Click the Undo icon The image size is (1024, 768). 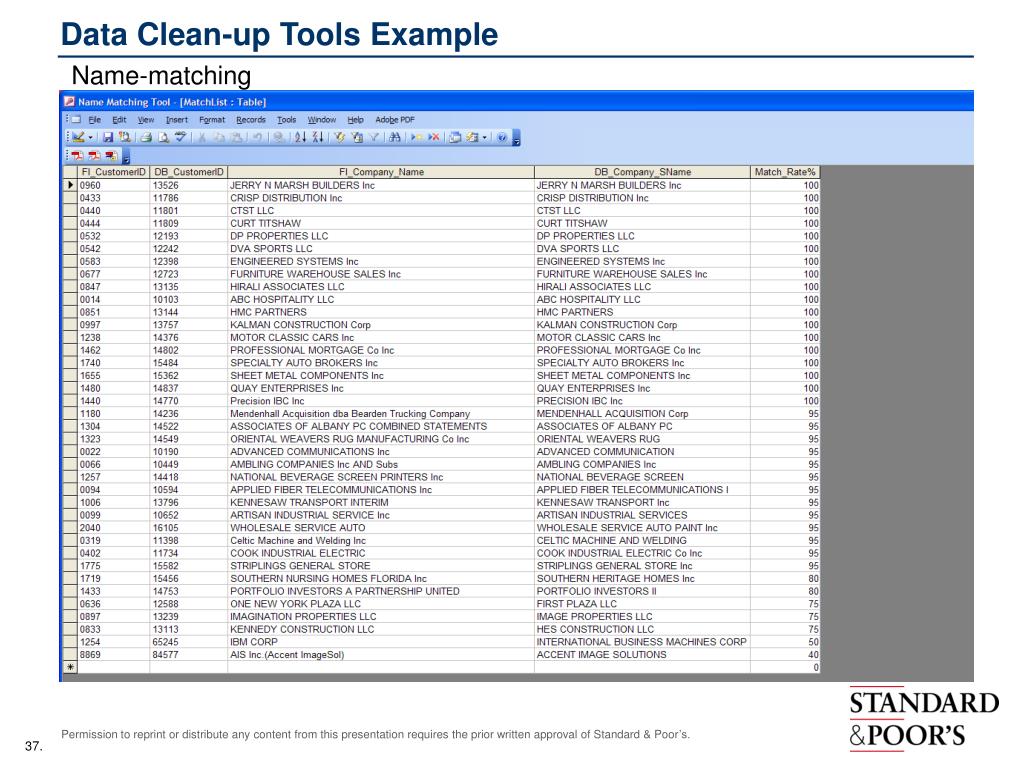(x=257, y=137)
